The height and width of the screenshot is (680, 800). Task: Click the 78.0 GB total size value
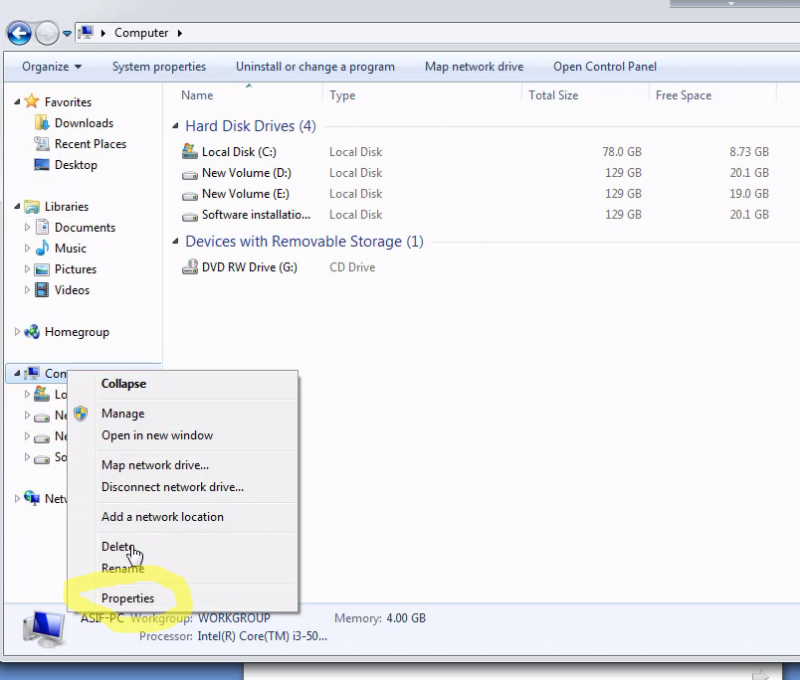(x=621, y=152)
